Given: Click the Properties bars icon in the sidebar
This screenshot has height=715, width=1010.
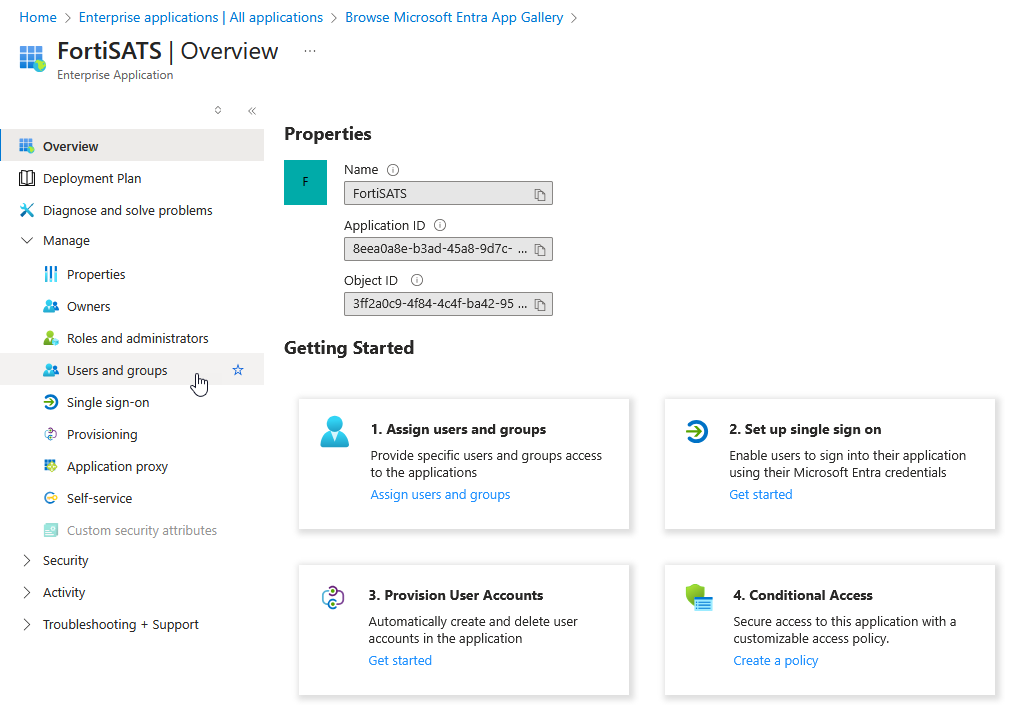Looking at the screenshot, I should [50, 274].
